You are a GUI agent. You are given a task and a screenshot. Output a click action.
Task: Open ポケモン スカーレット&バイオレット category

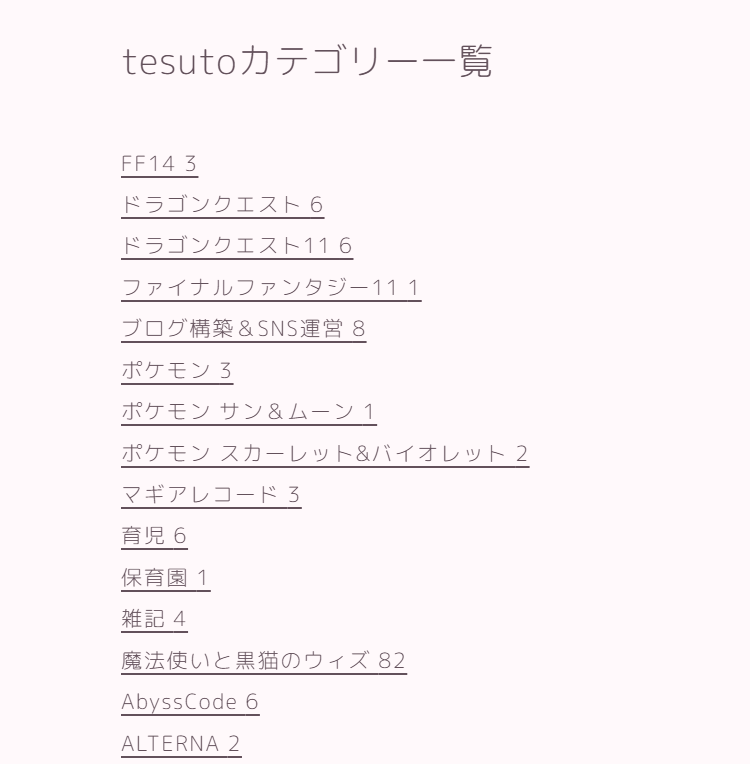click(x=325, y=454)
